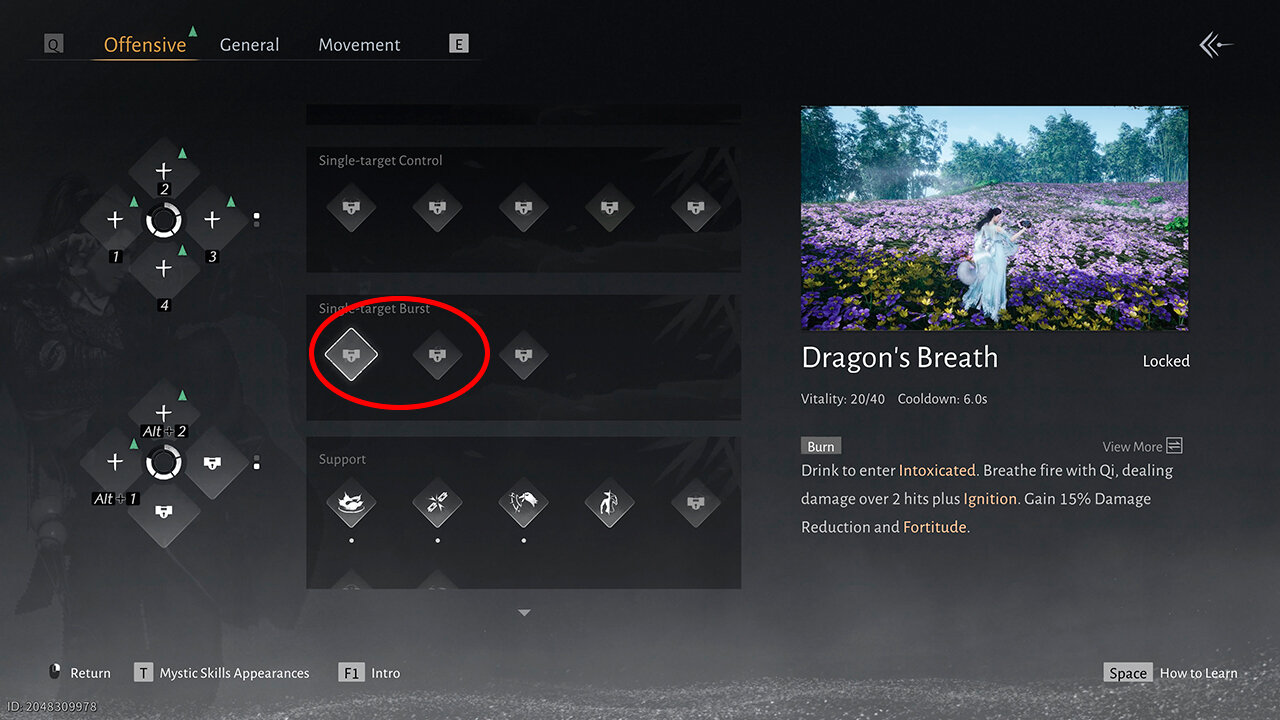This screenshot has width=1280, height=720.
Task: Switch to the General tab
Action: 249,45
